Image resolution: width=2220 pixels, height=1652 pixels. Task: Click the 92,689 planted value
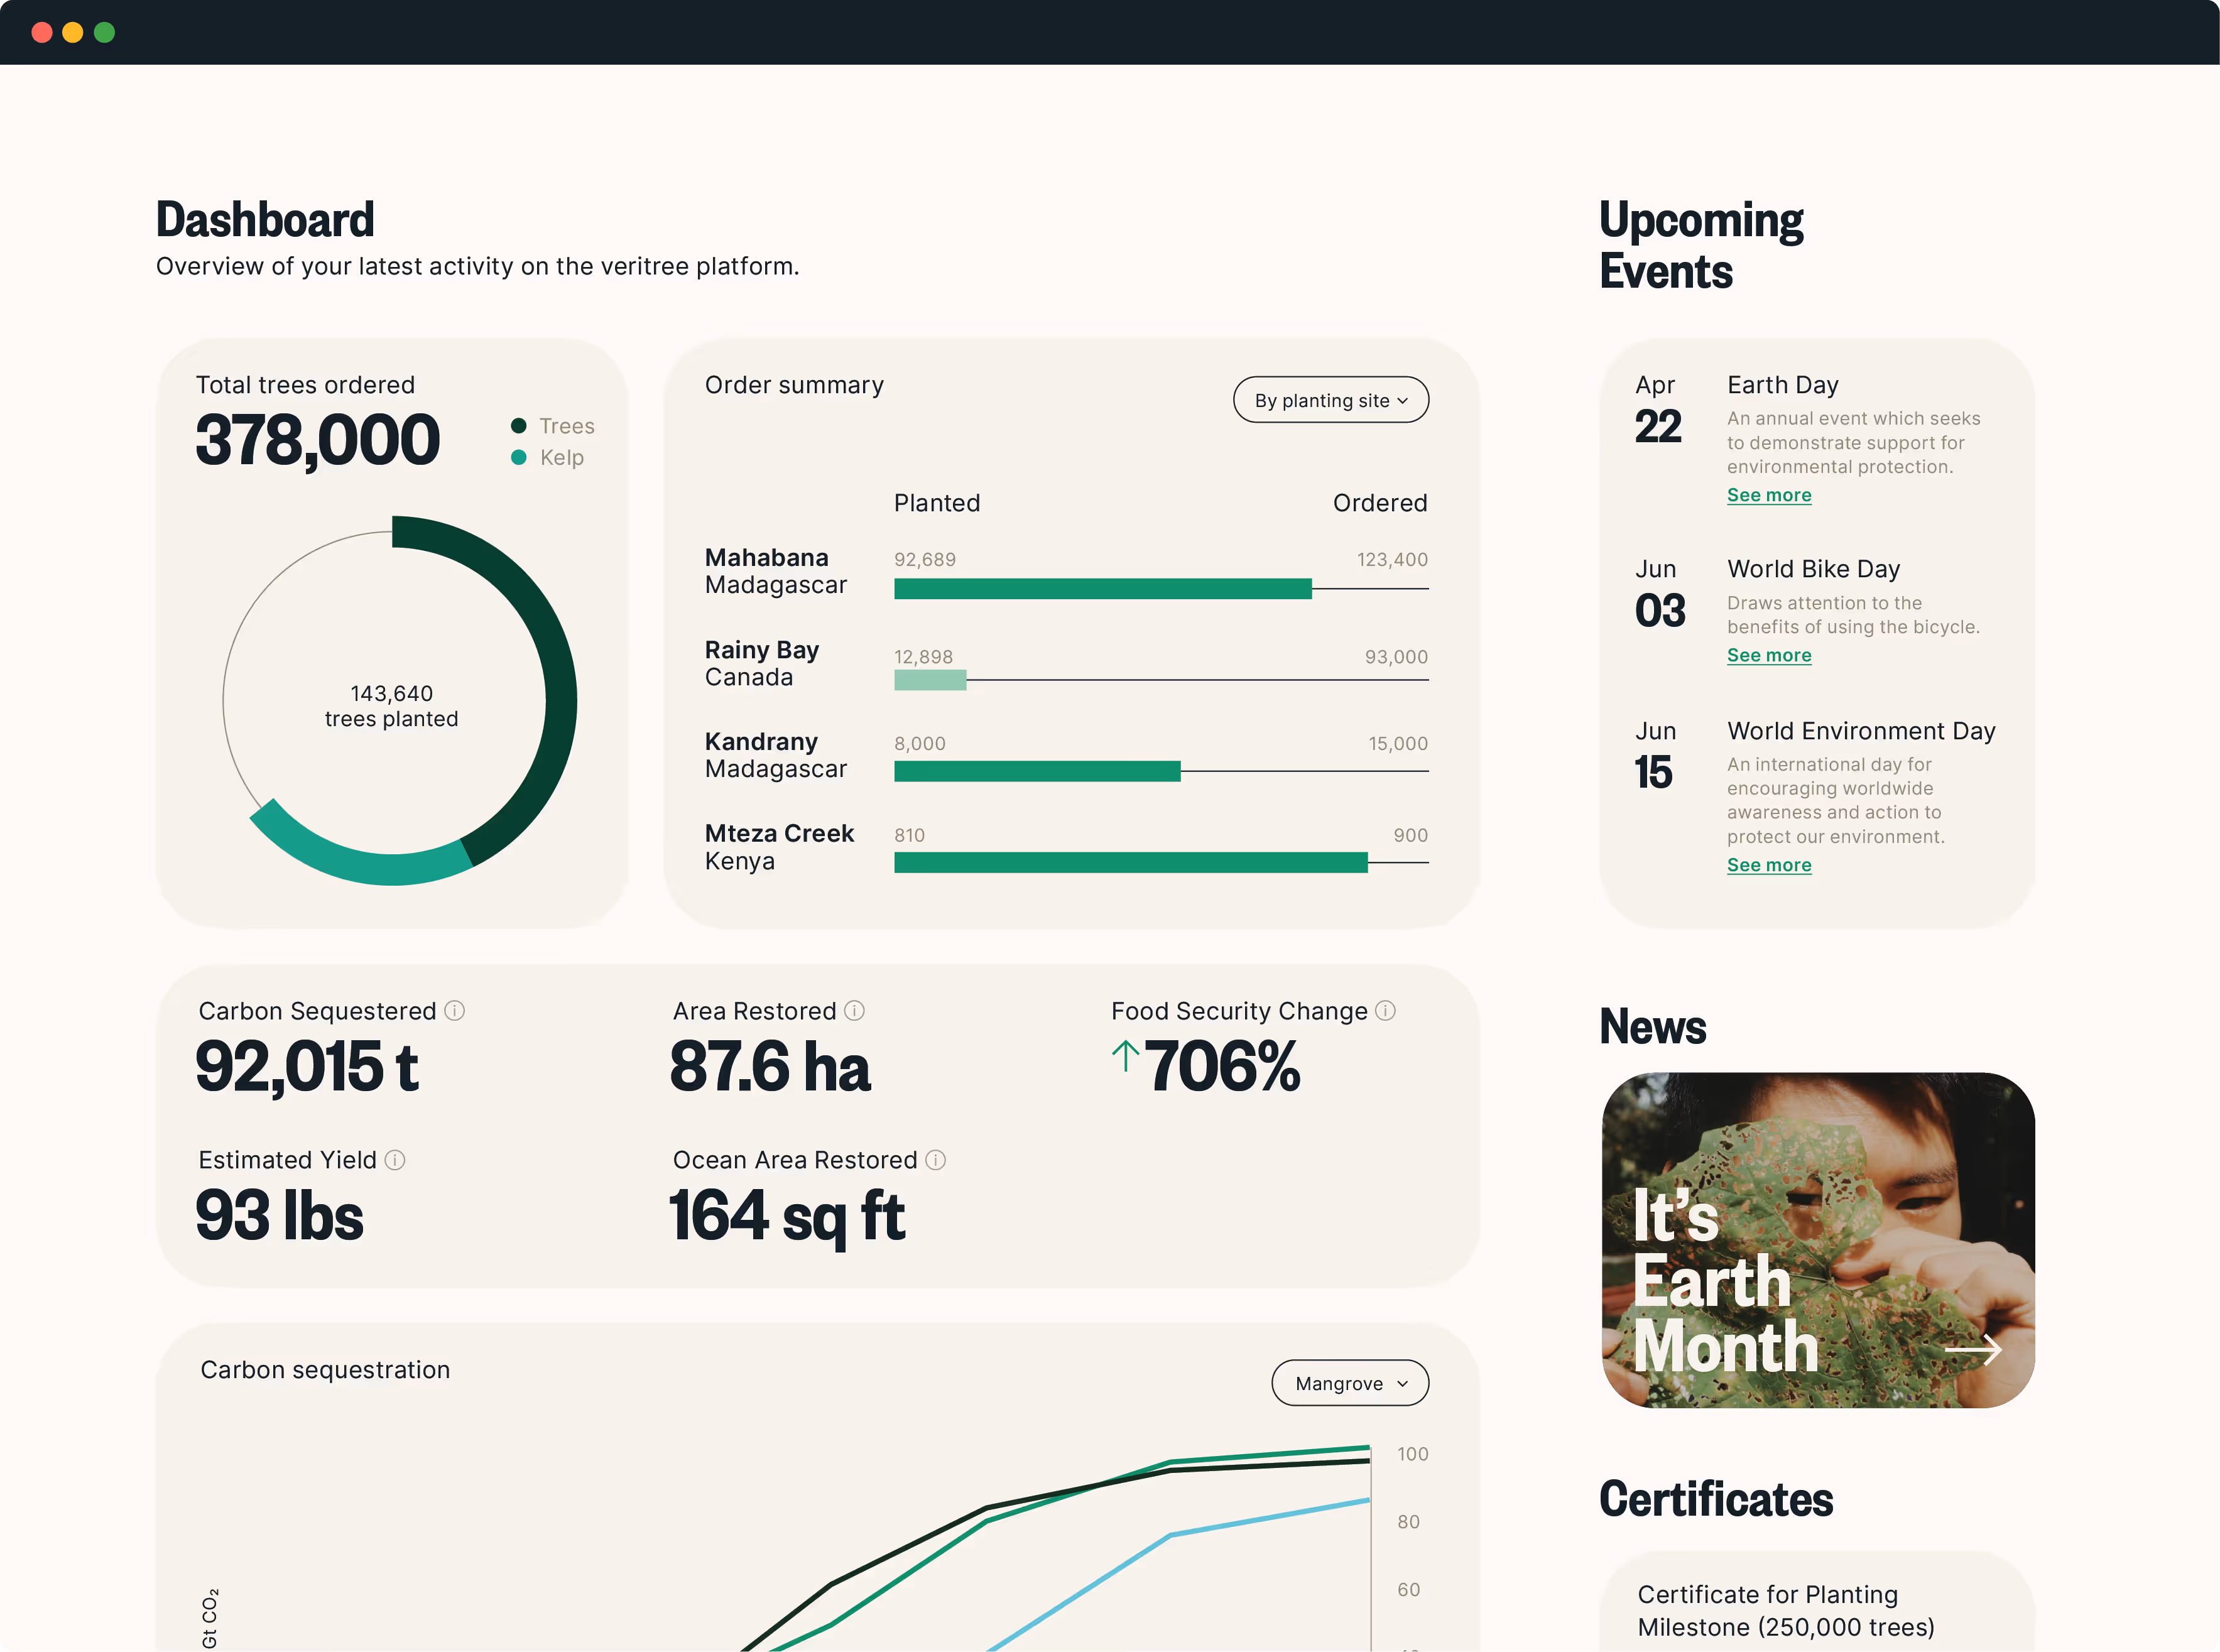point(925,559)
